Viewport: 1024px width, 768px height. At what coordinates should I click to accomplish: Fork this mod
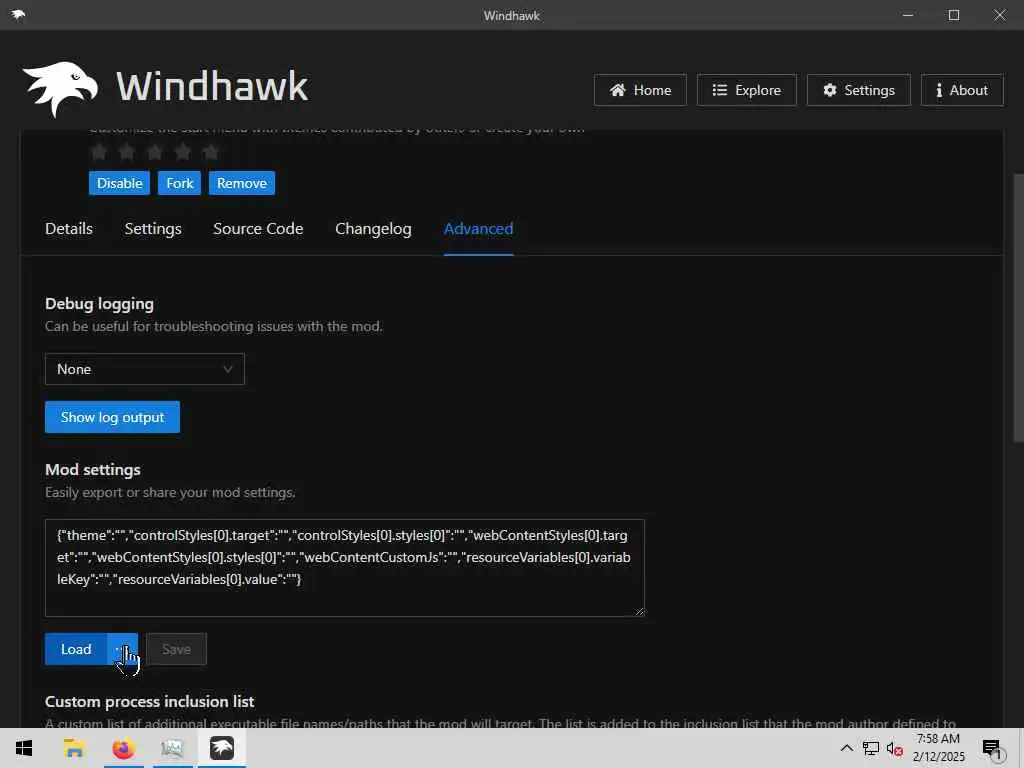pyautogui.click(x=180, y=183)
